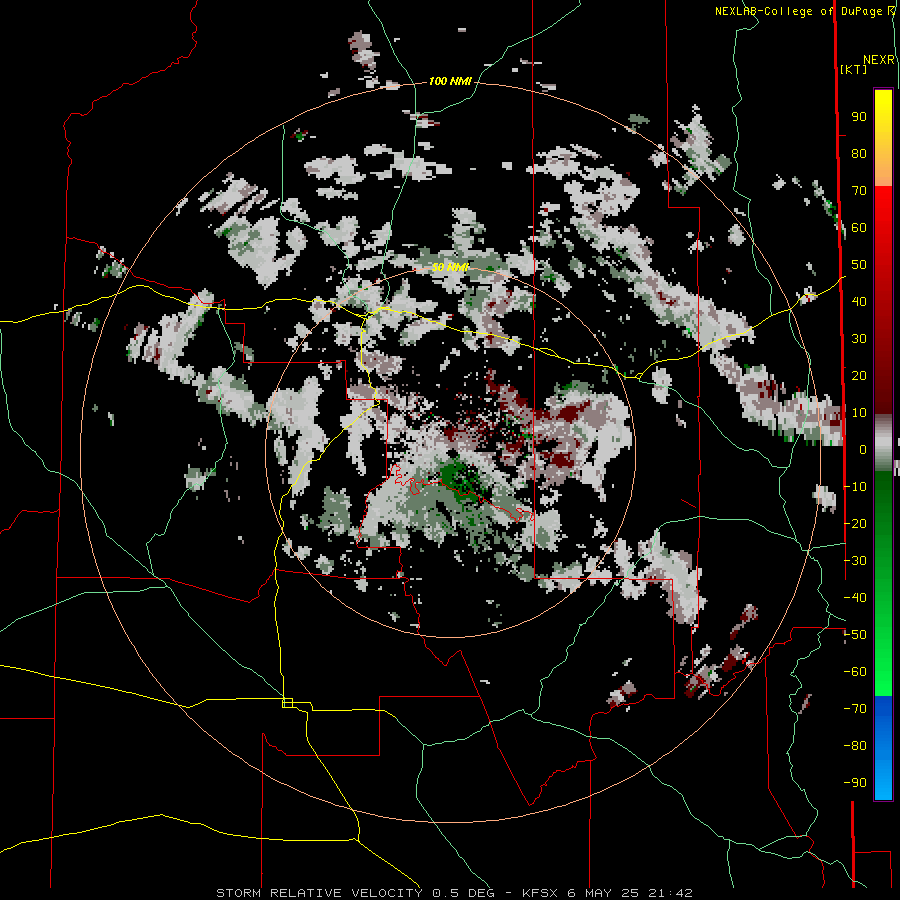Pick the light blue segment near -90
The width and height of the screenshot is (900, 900).
(883, 781)
